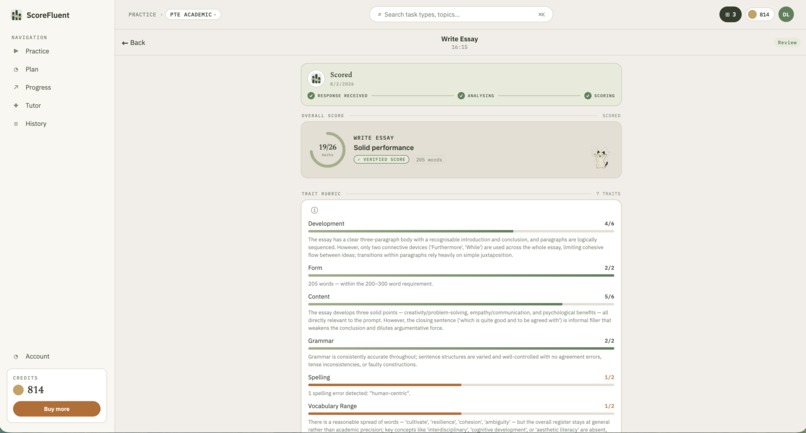Click the Content 5/6 score value
Image resolution: width=806 pixels, height=433 pixels.
pos(609,297)
